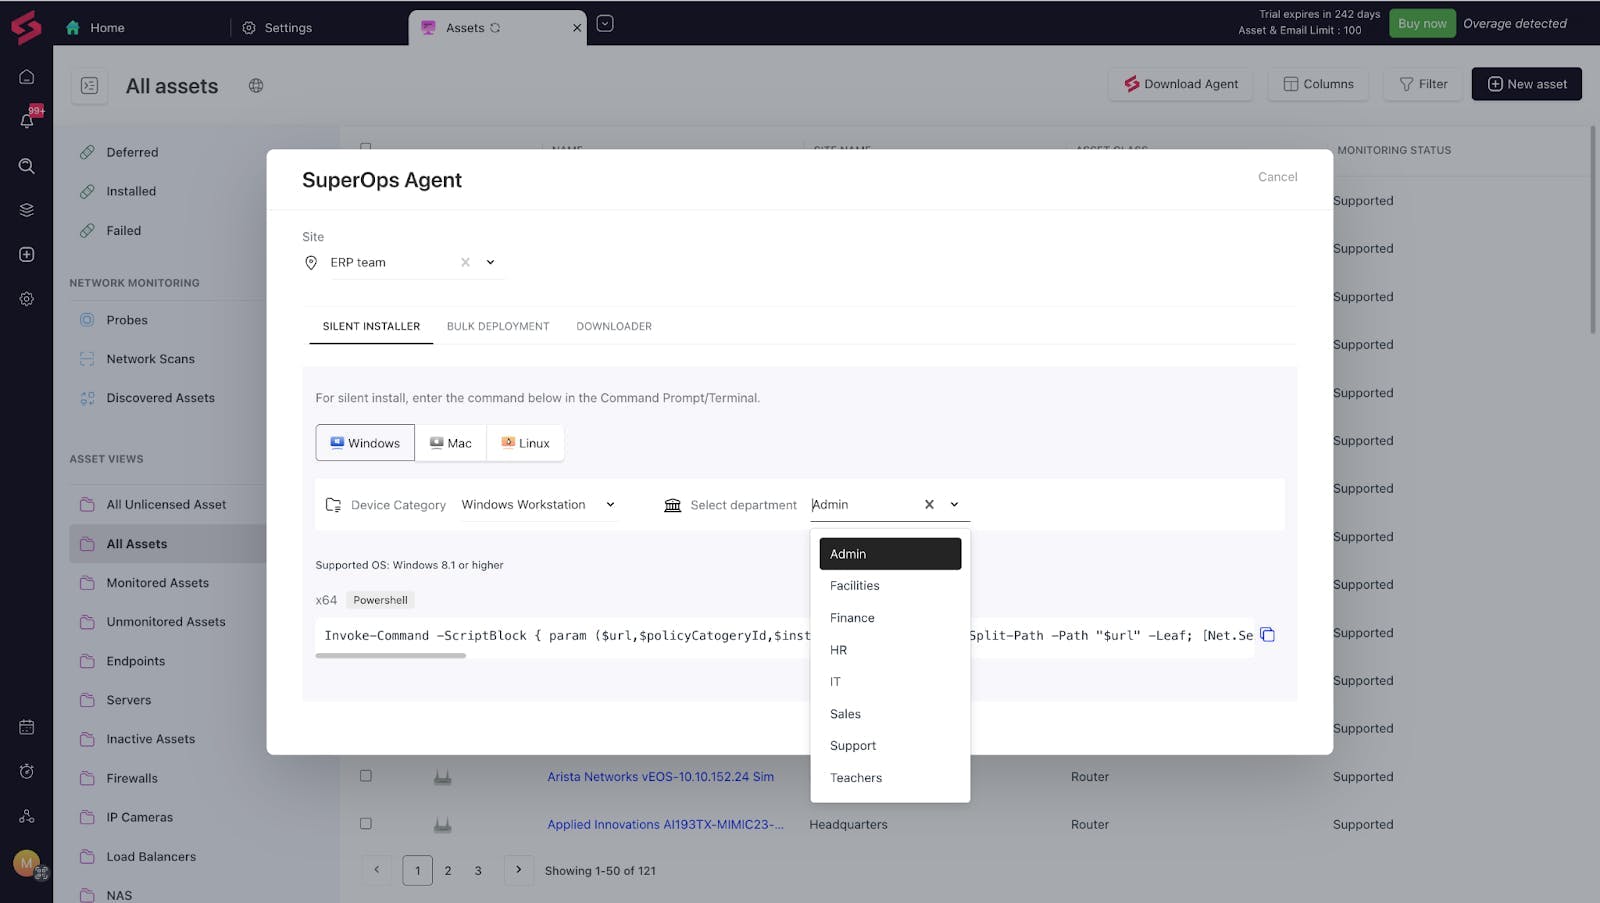This screenshot has height=903, width=1600.
Task: Open Discovered Assets in Network Monitoring
Action: click(161, 398)
